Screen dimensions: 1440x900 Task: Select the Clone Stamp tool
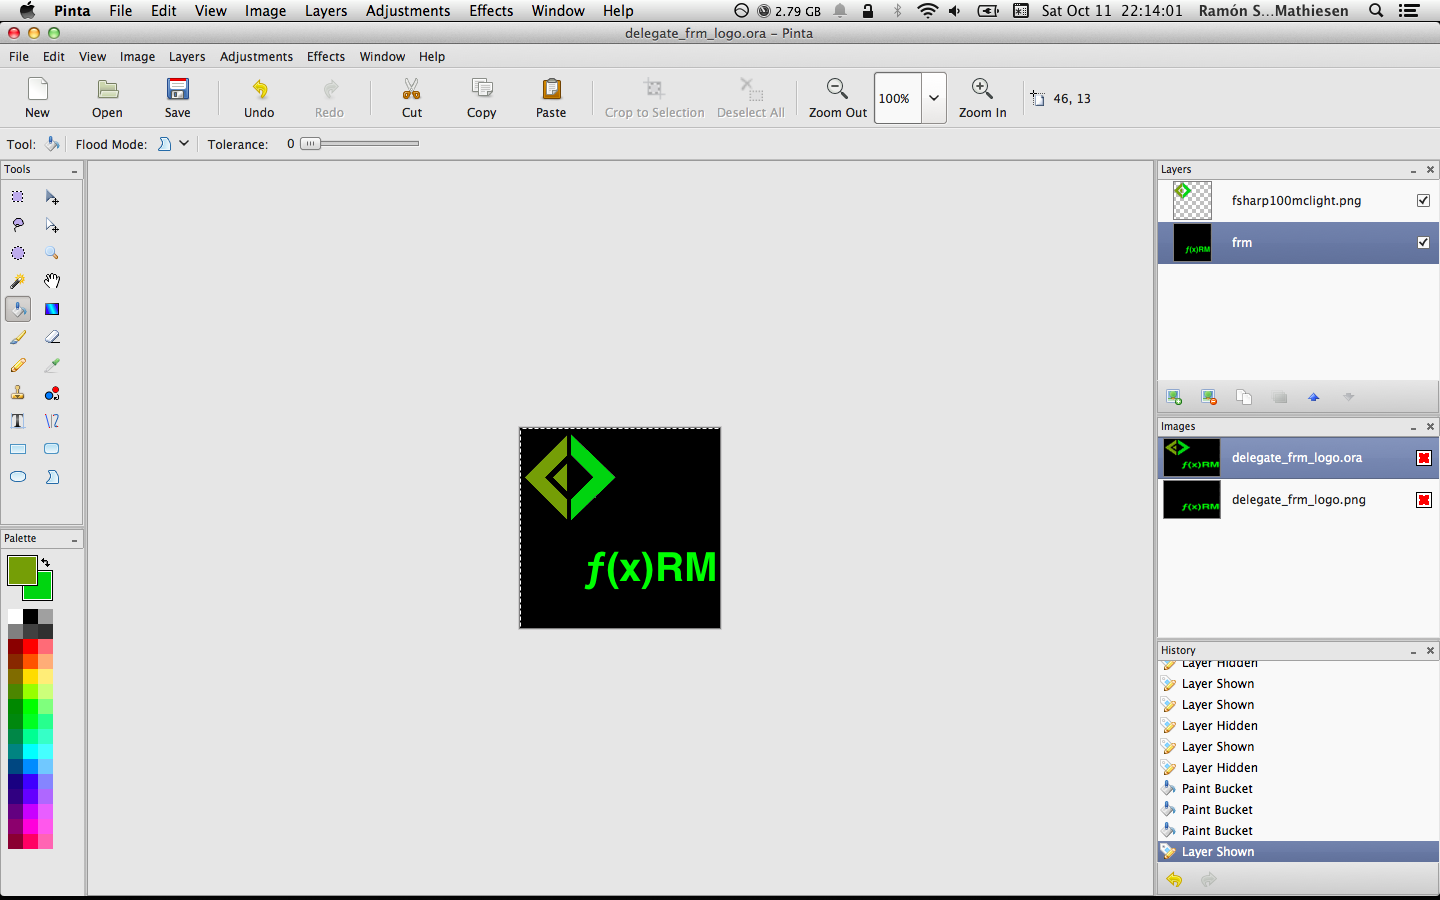pyautogui.click(x=18, y=393)
